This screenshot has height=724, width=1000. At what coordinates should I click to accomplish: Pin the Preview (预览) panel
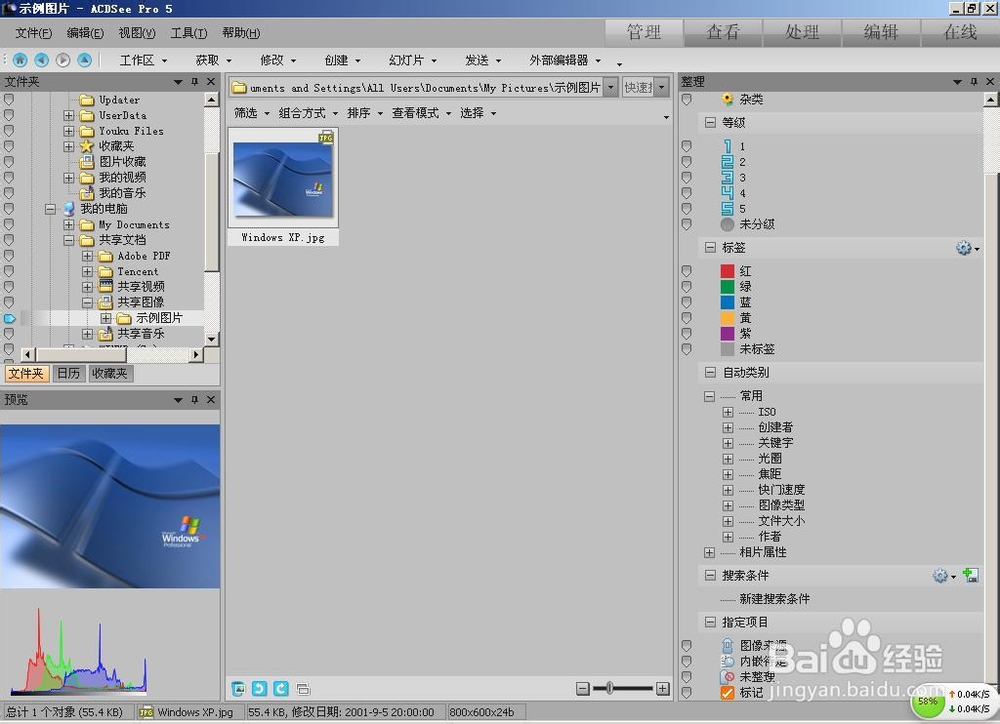(x=195, y=400)
